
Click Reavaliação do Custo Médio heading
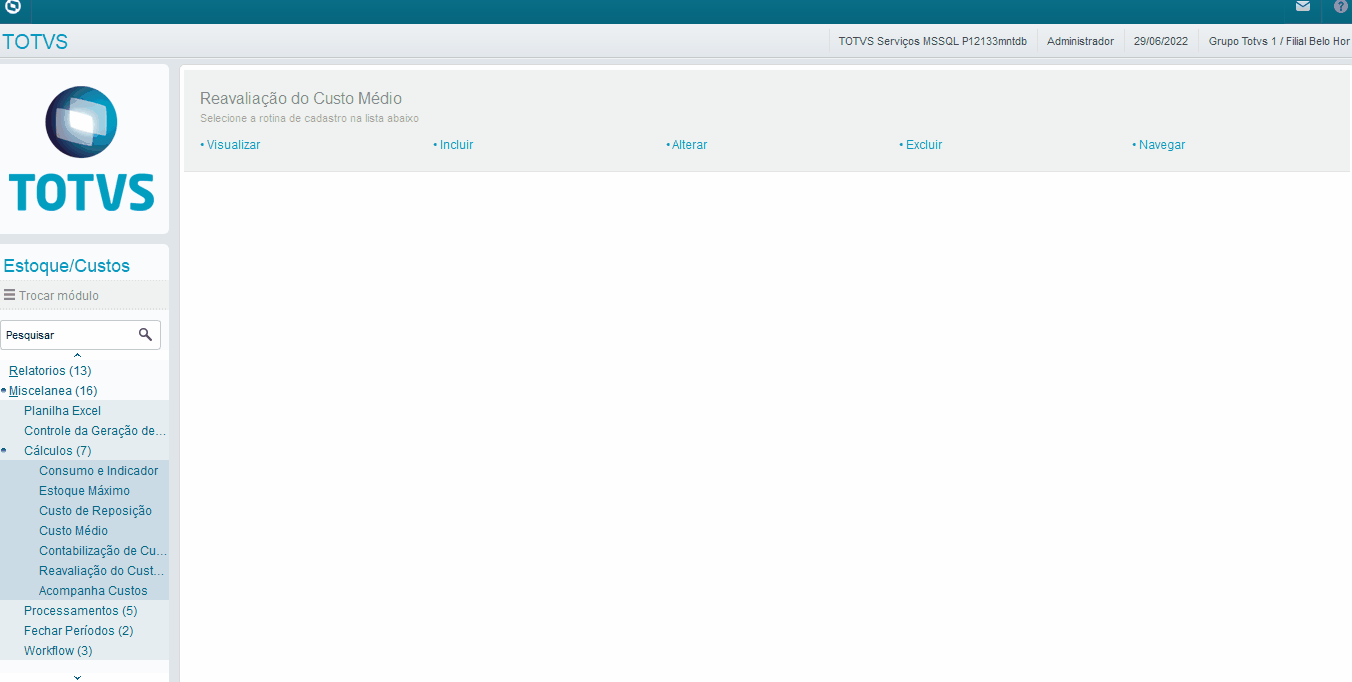301,98
